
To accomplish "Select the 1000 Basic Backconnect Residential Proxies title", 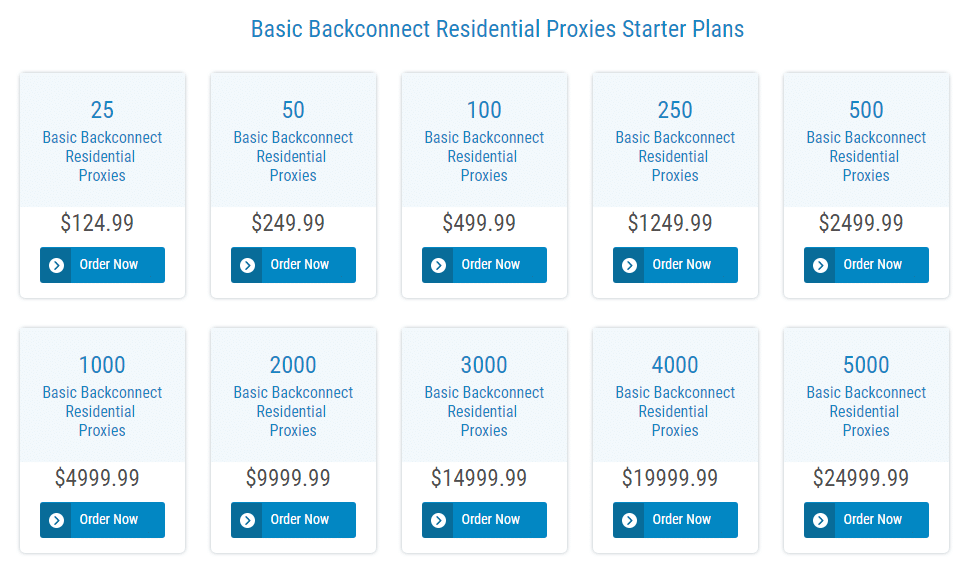I will click(102, 396).
